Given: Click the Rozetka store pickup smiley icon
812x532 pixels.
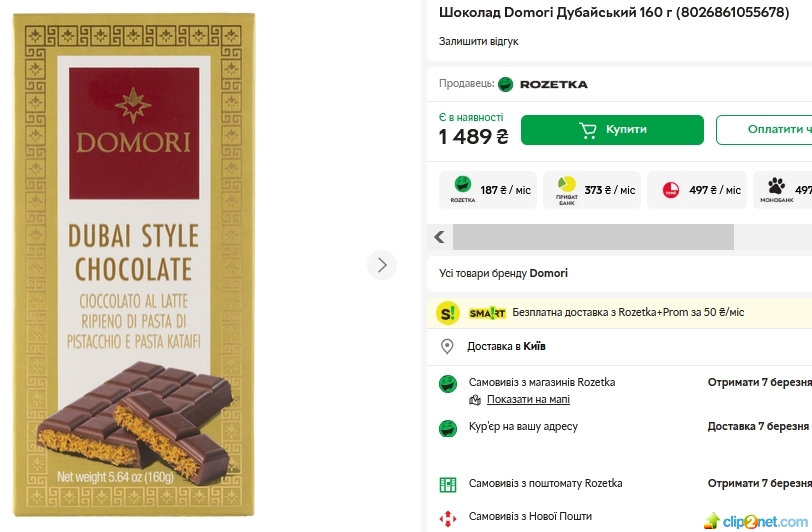Looking at the screenshot, I should click(448, 383).
